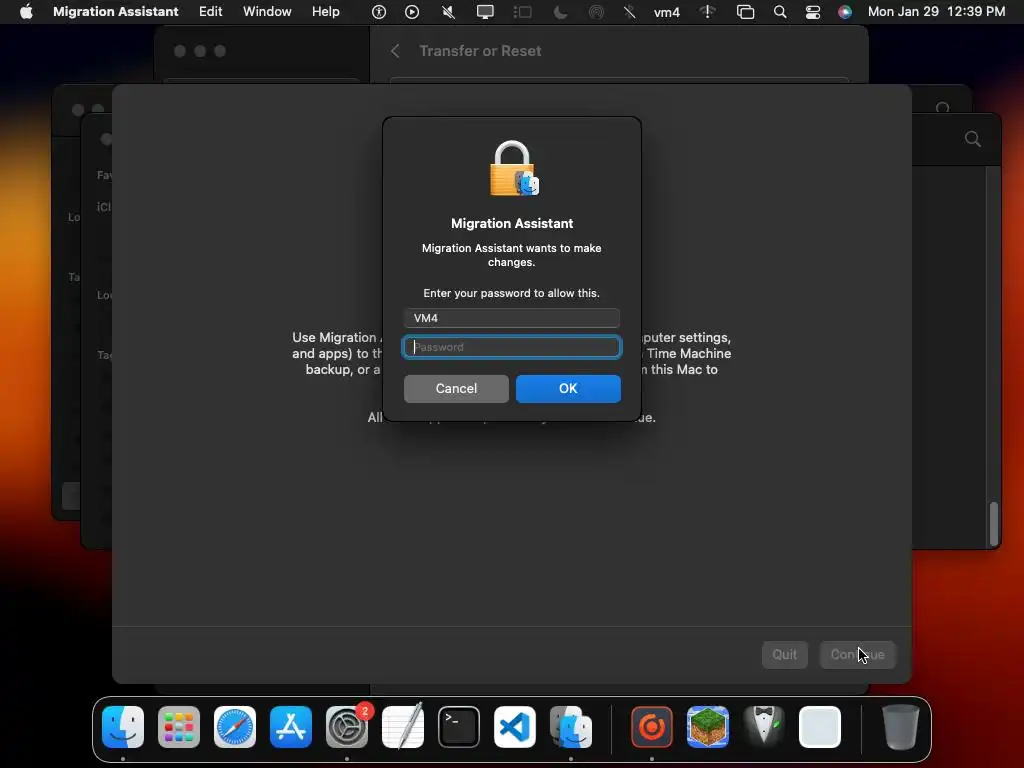Open Launchpad from the Dock

(179, 727)
